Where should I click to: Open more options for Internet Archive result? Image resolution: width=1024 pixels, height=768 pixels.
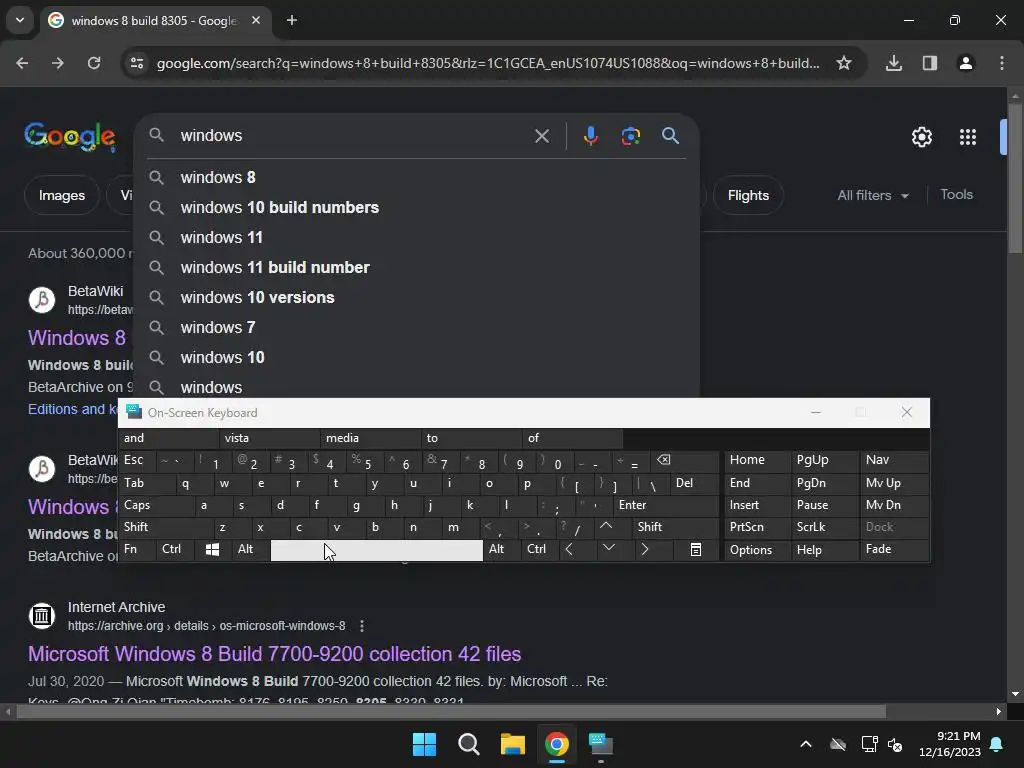(x=362, y=626)
